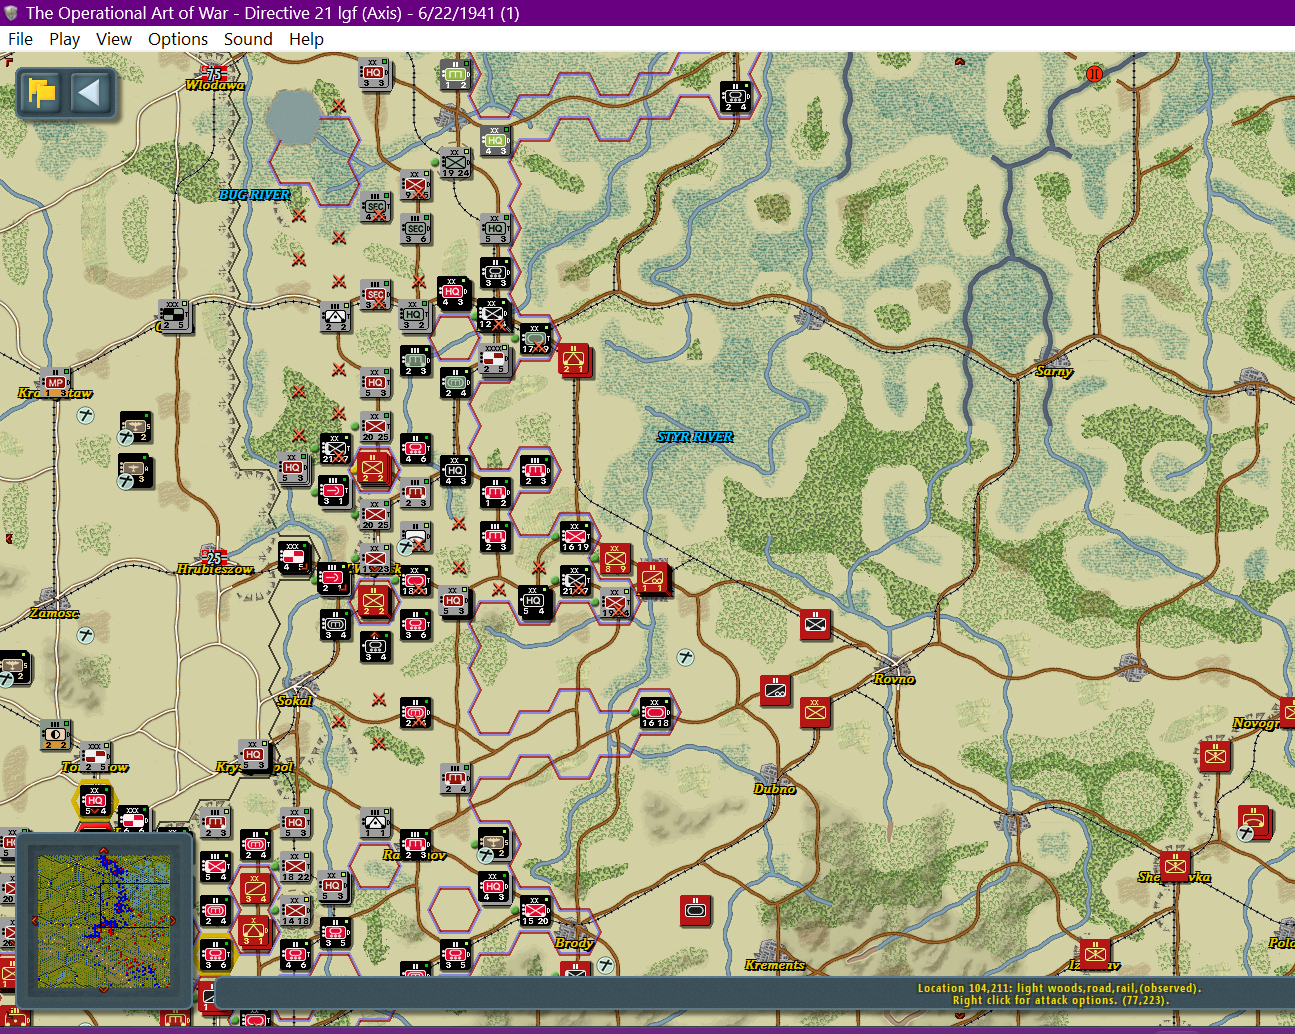Select the green 1-2 unit at top
Screen dimensions: 1295x1034
pos(455,75)
